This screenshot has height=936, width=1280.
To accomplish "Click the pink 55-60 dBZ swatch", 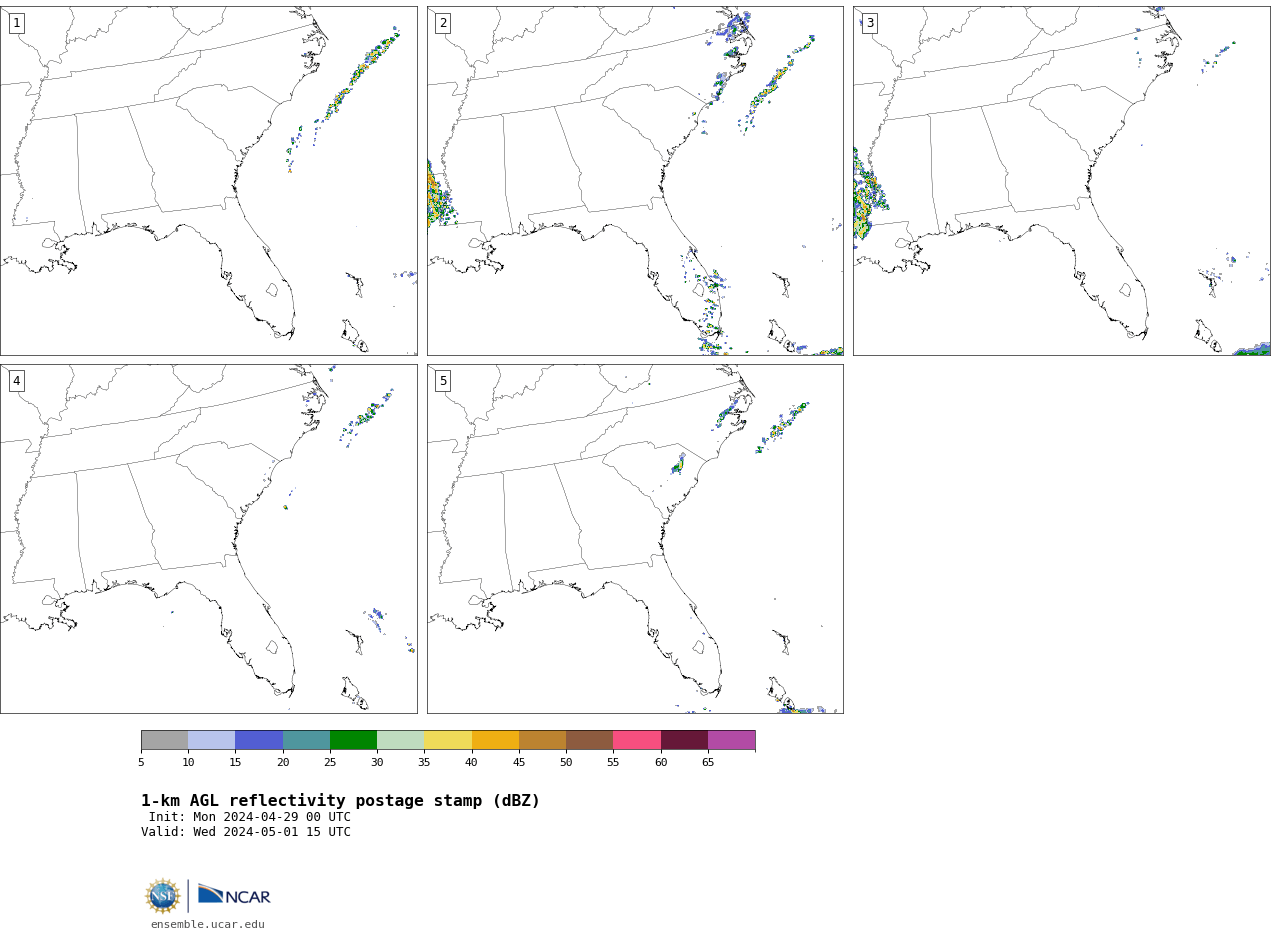I will point(637,740).
